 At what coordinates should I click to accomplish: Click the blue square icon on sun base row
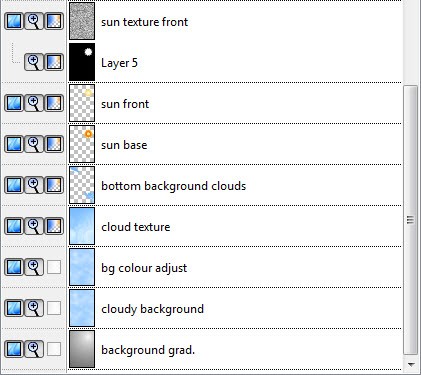click(x=14, y=144)
